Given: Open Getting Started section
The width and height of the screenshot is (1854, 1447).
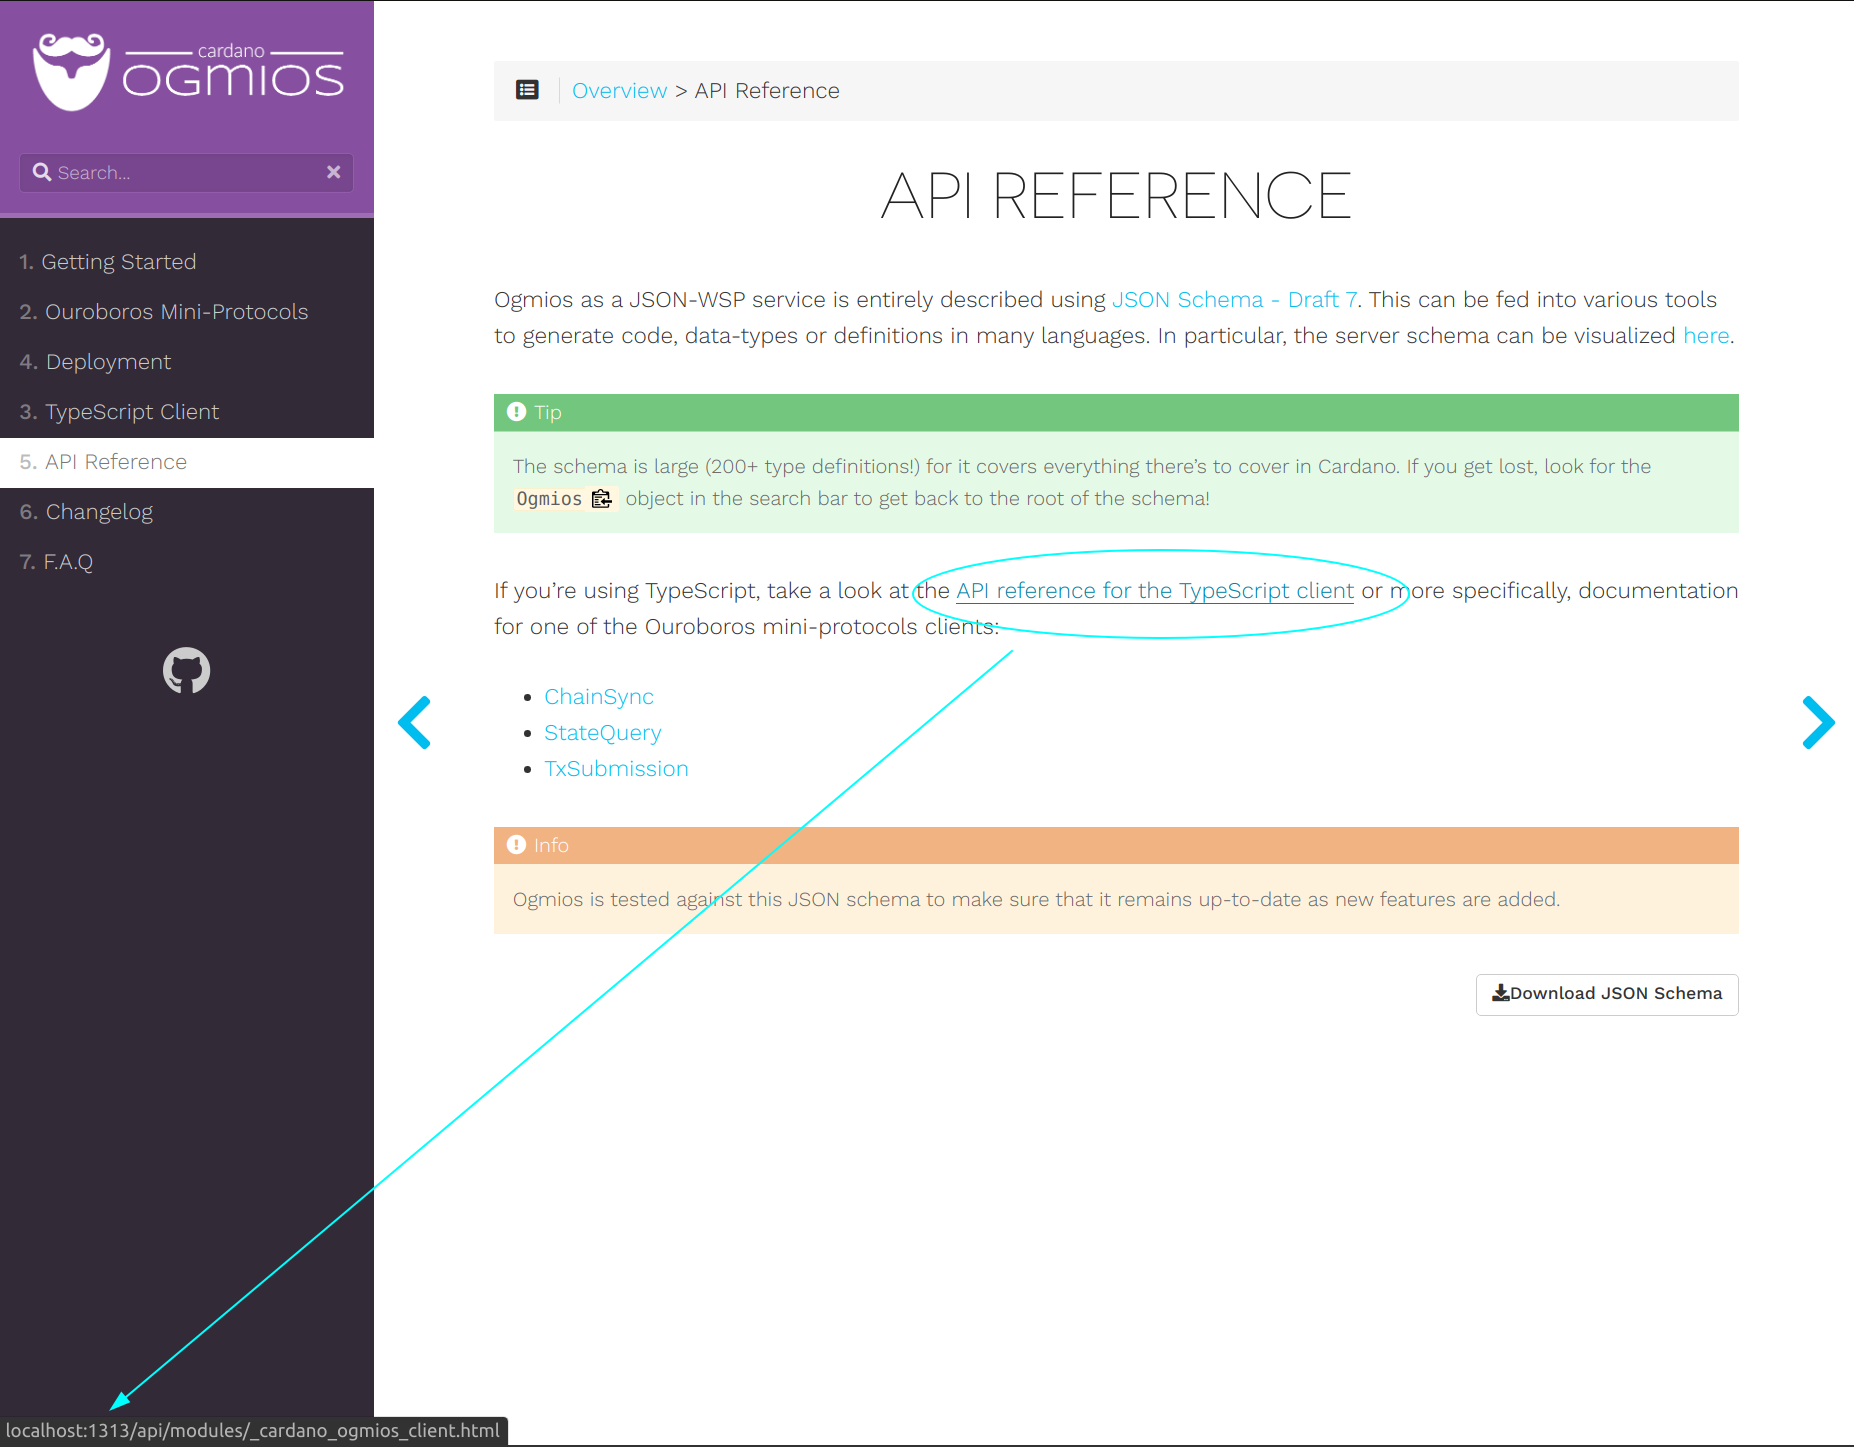Looking at the screenshot, I should pyautogui.click(x=187, y=262).
